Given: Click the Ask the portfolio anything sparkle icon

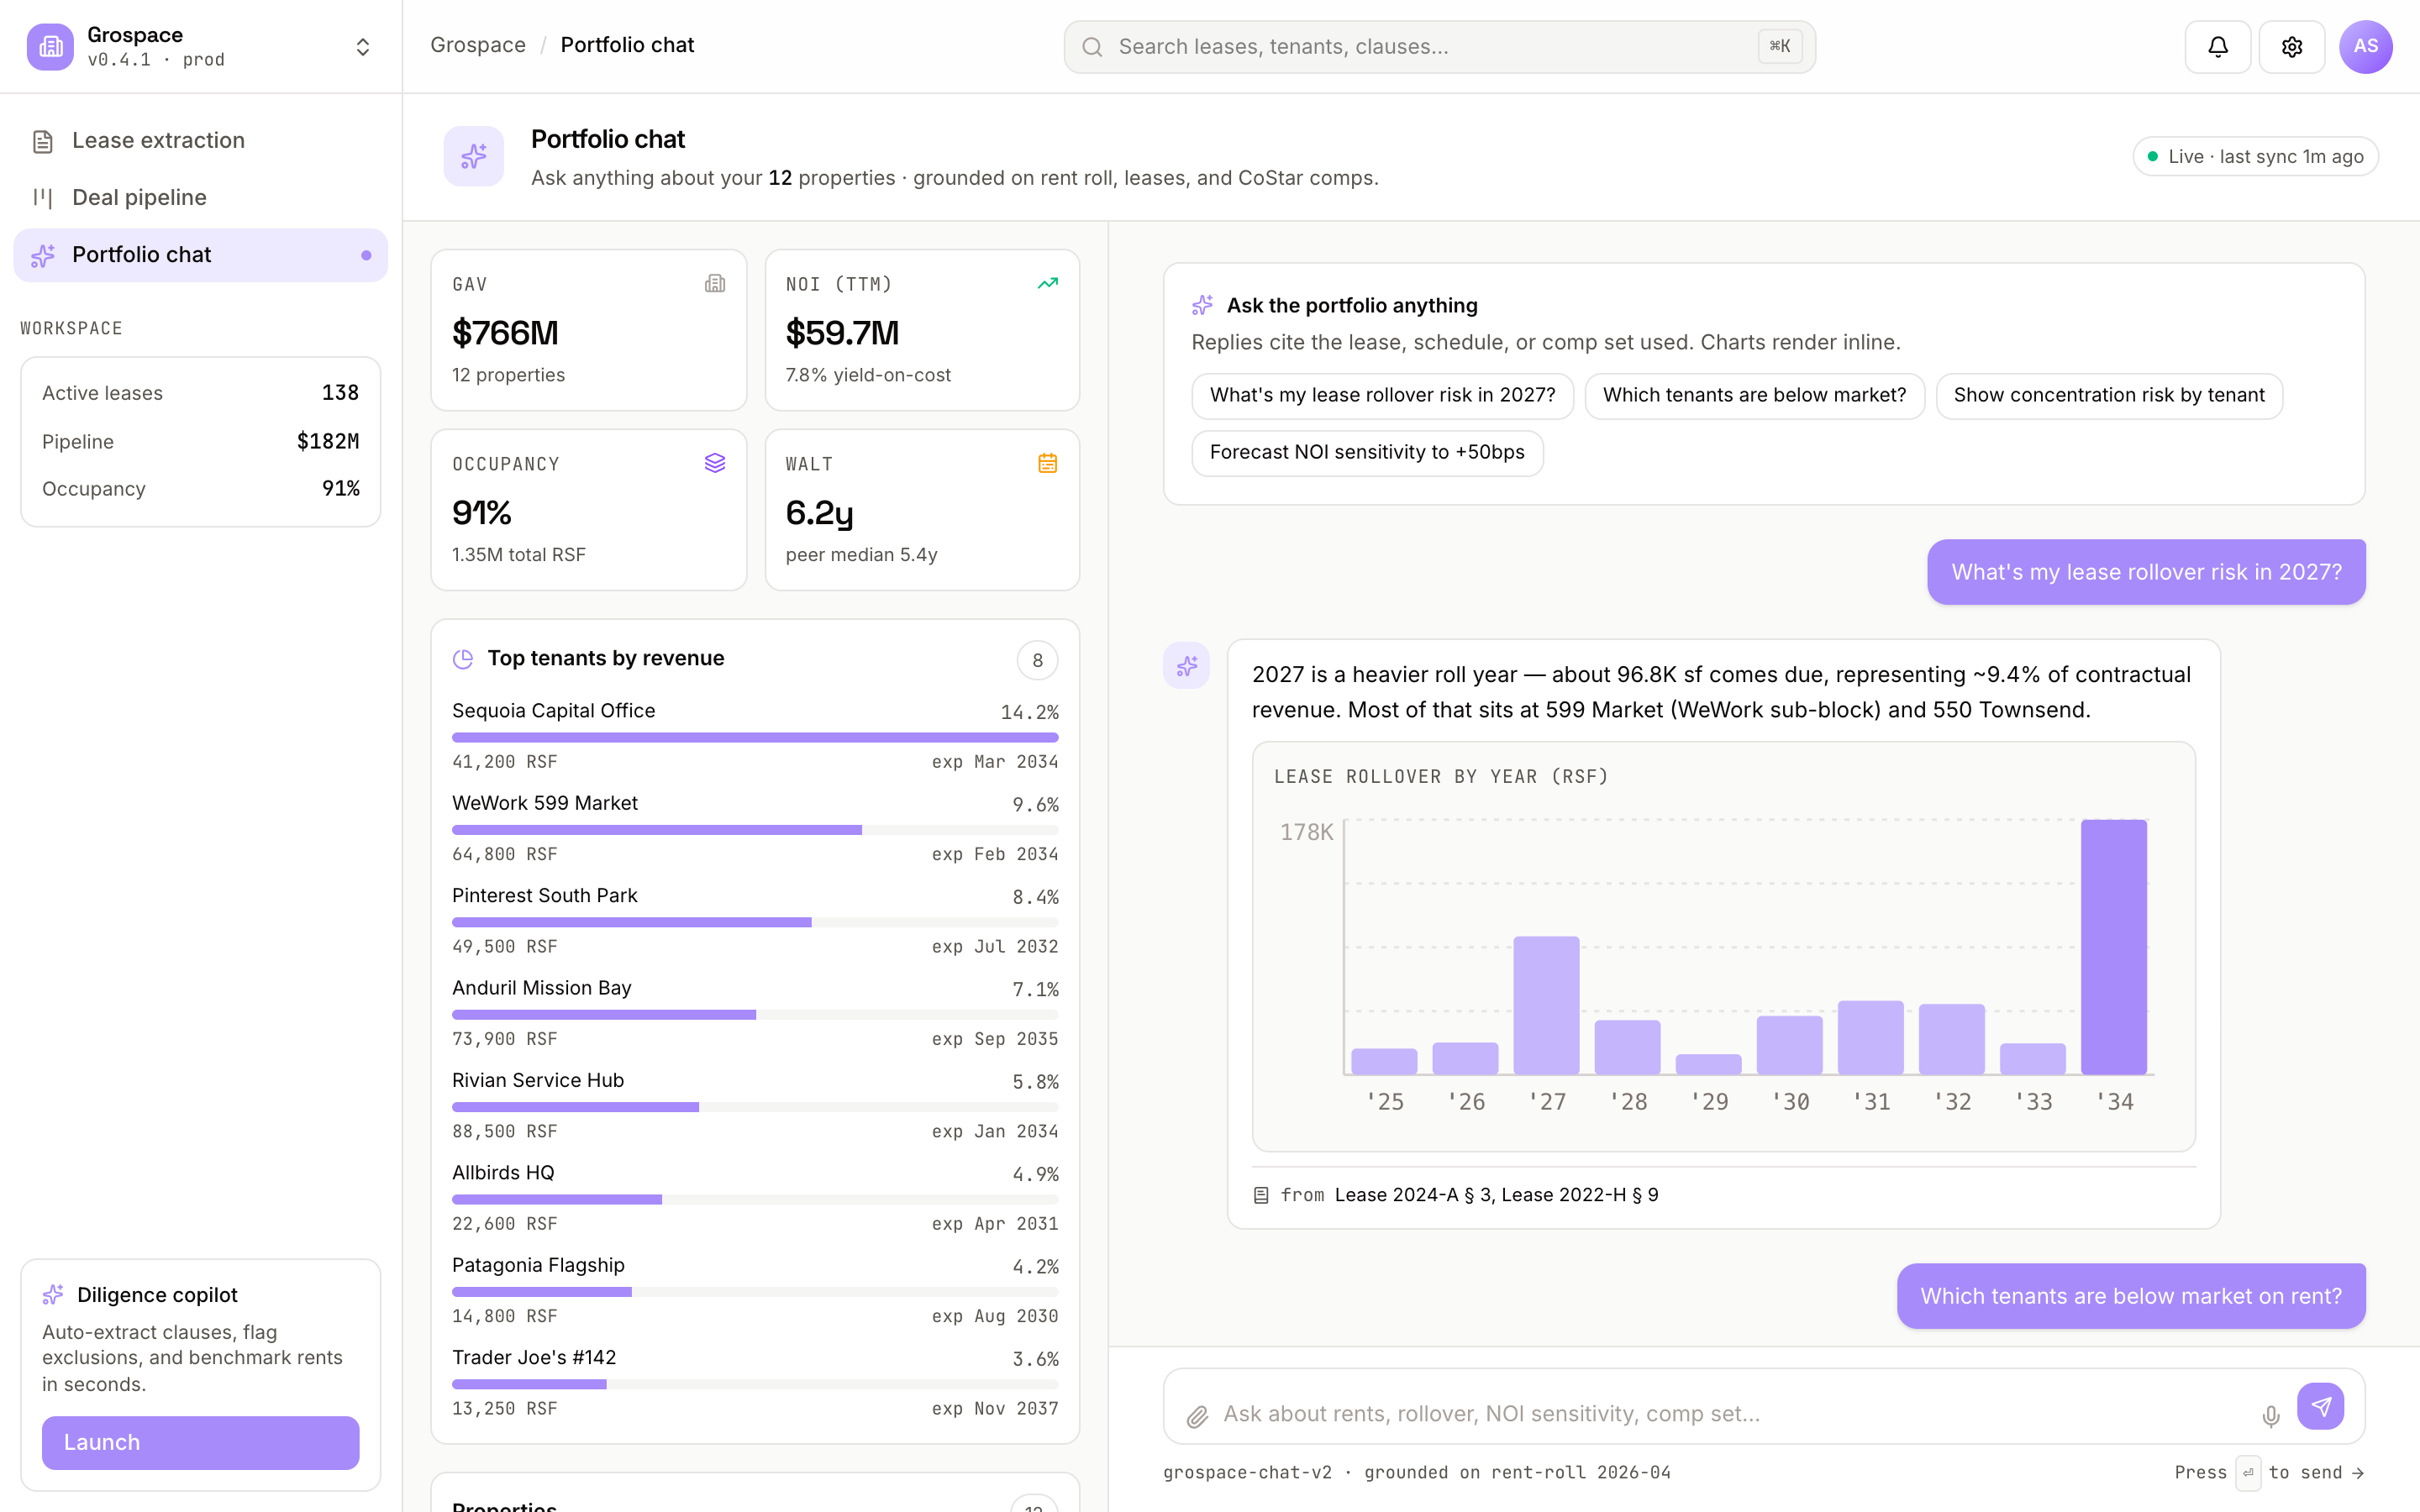Looking at the screenshot, I should 1202,305.
